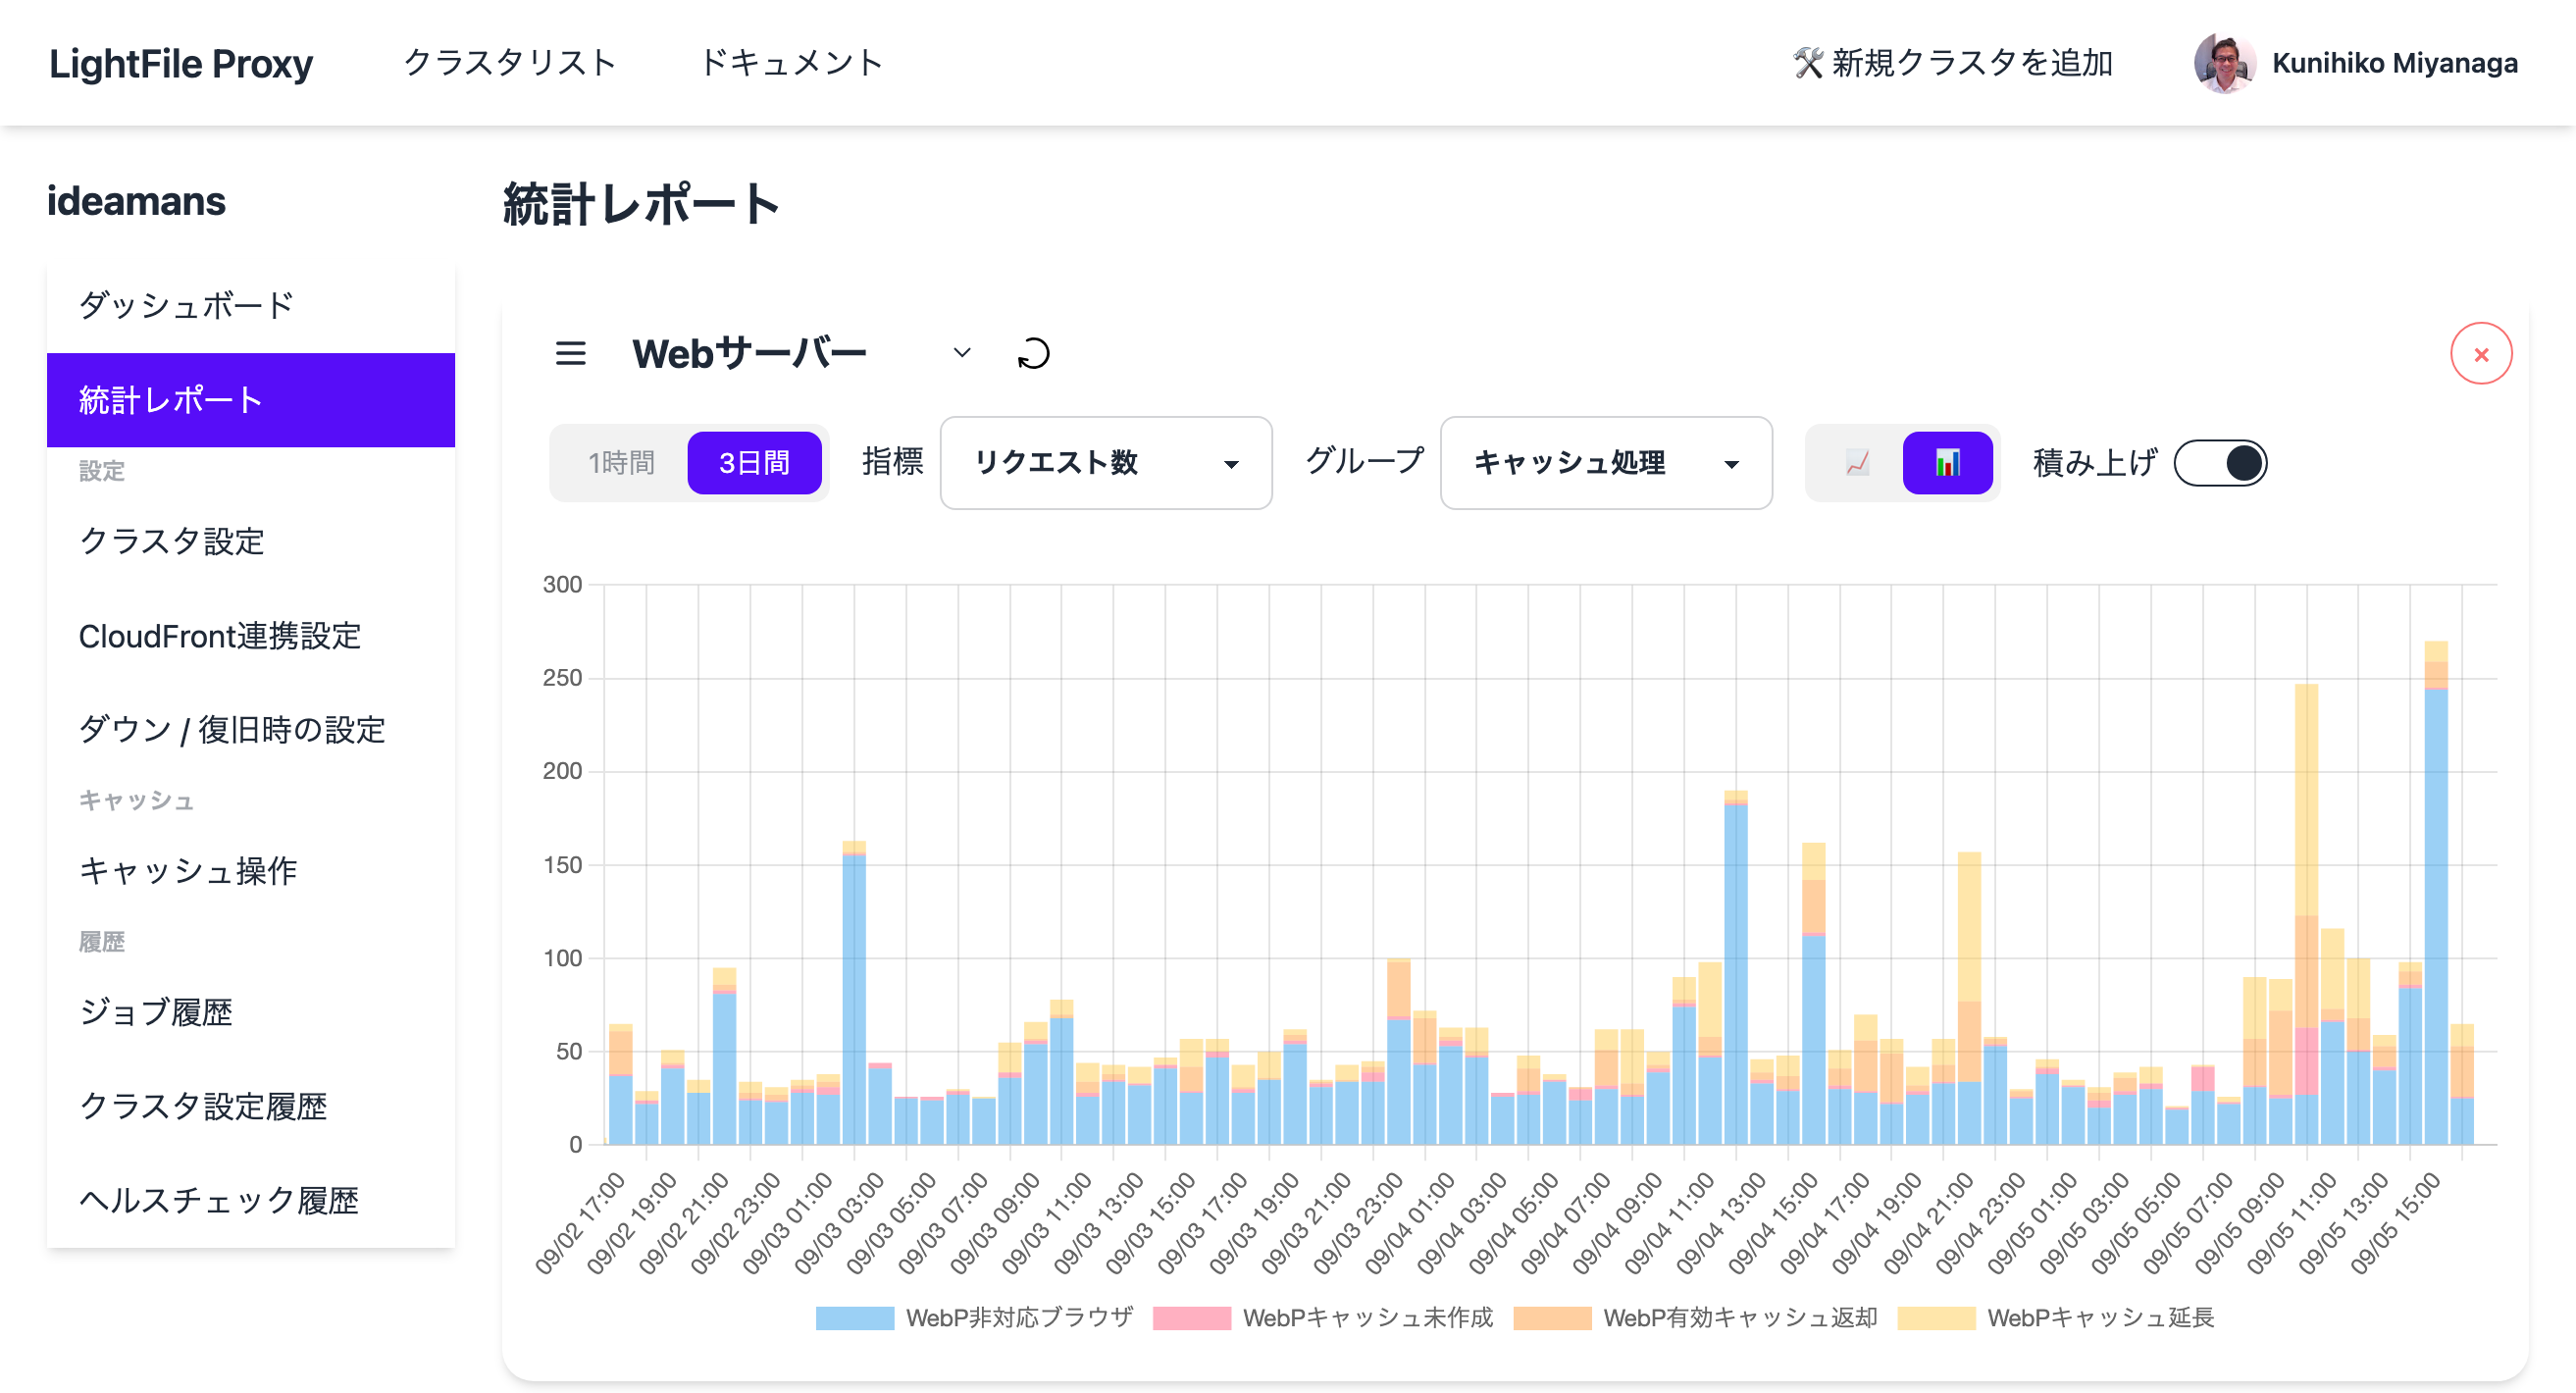Open クラスタ設定履歴 page

tap(250, 1105)
